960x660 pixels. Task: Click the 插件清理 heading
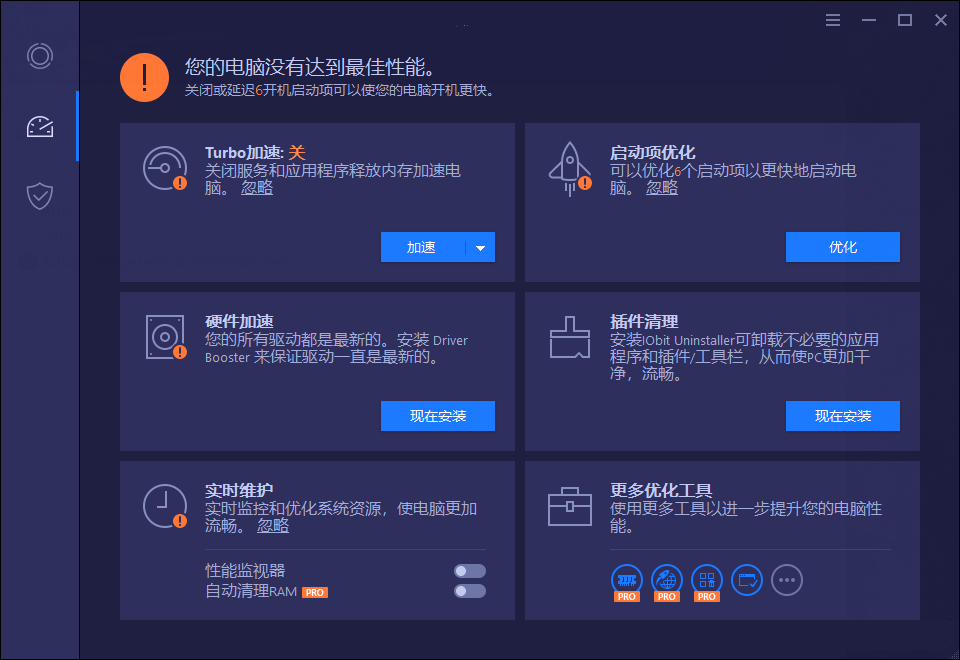[x=644, y=321]
